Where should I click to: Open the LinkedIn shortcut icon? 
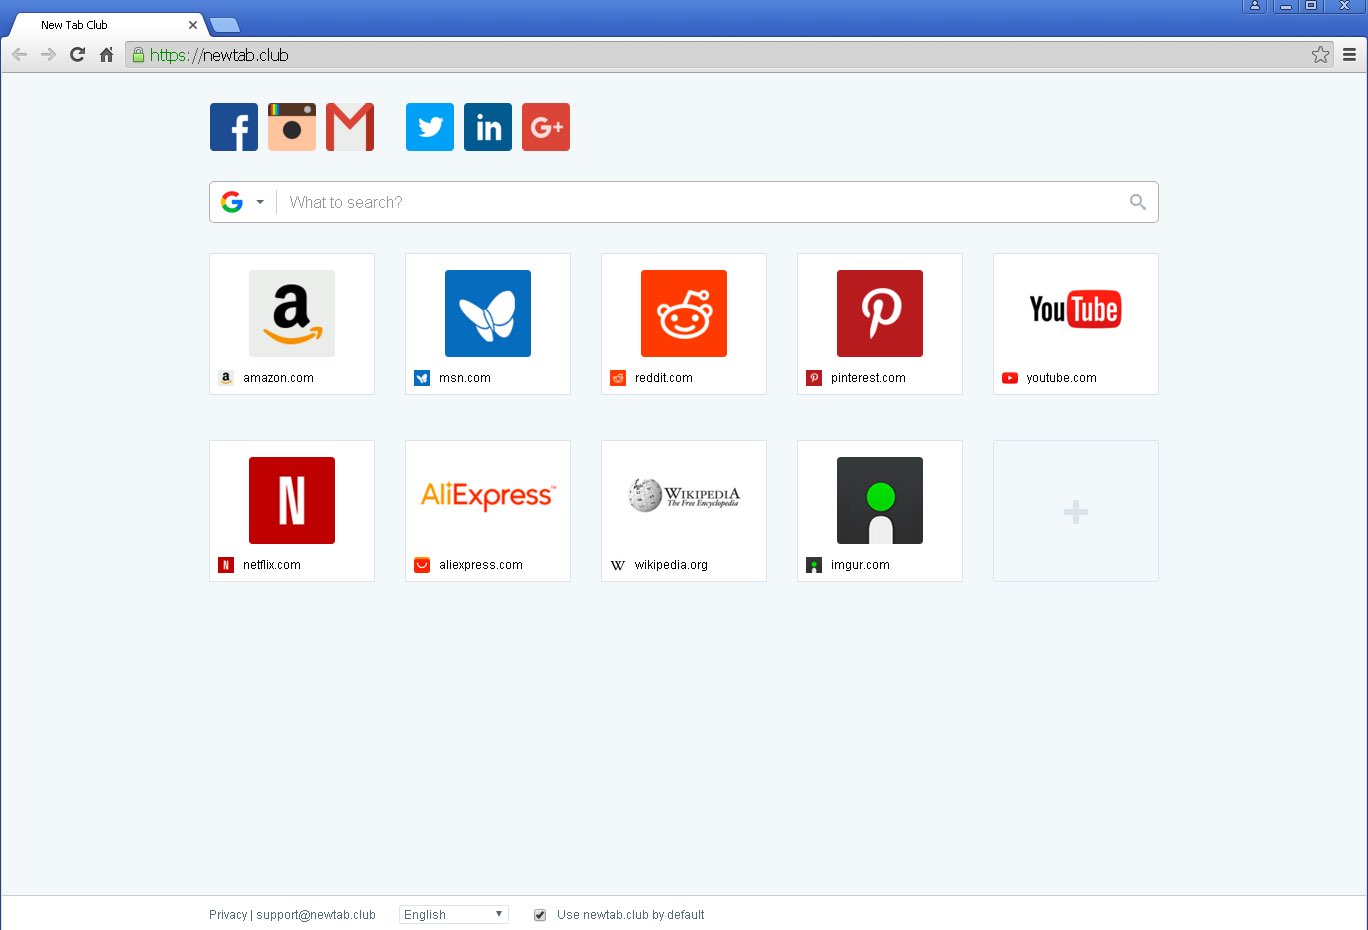(488, 127)
